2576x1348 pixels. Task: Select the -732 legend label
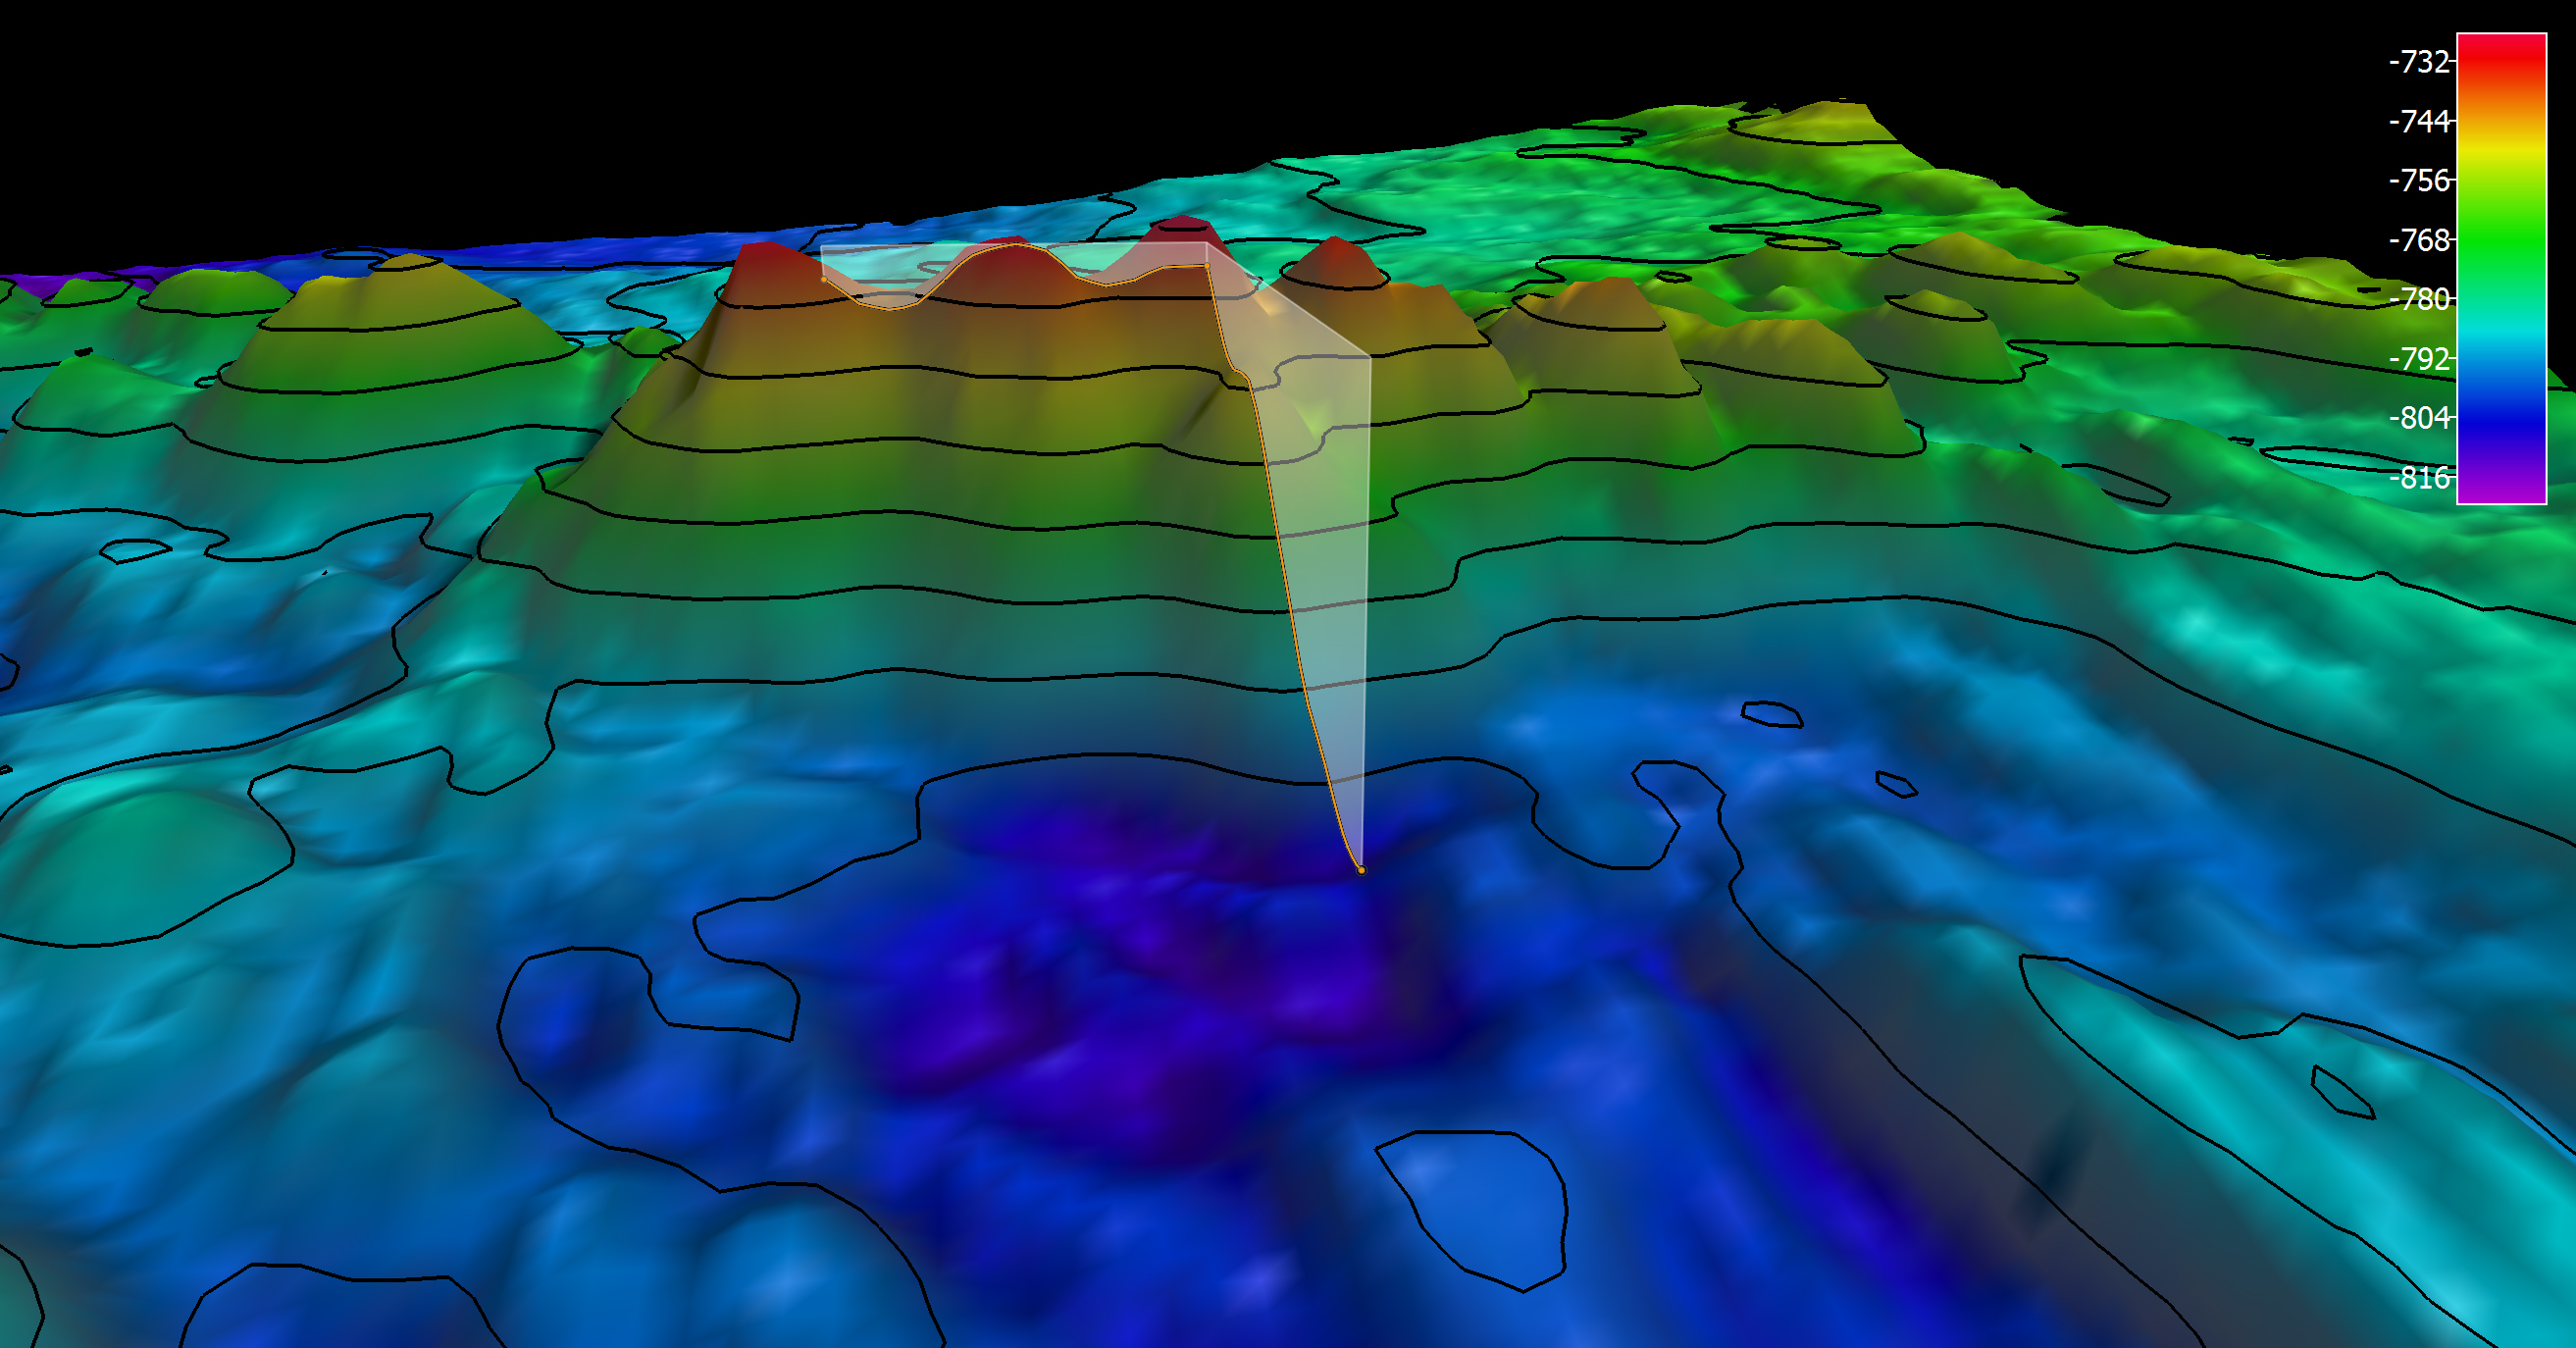pyautogui.click(x=2419, y=62)
